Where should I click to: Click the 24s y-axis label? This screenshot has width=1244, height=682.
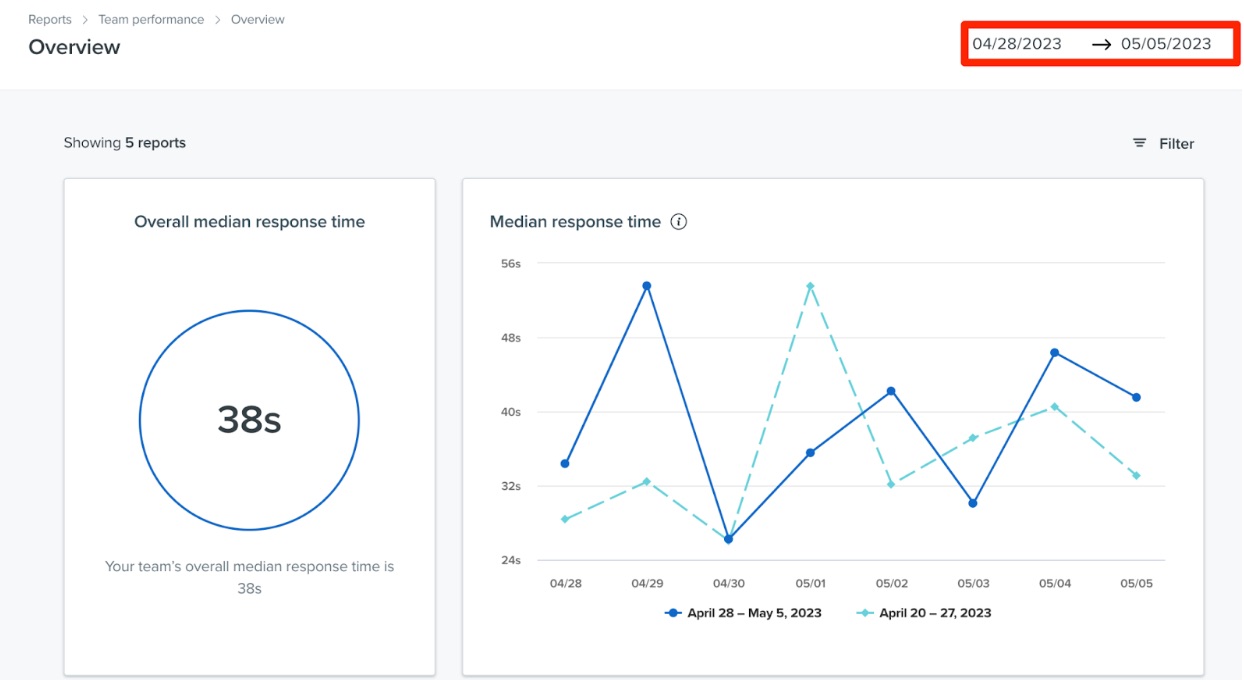point(511,560)
